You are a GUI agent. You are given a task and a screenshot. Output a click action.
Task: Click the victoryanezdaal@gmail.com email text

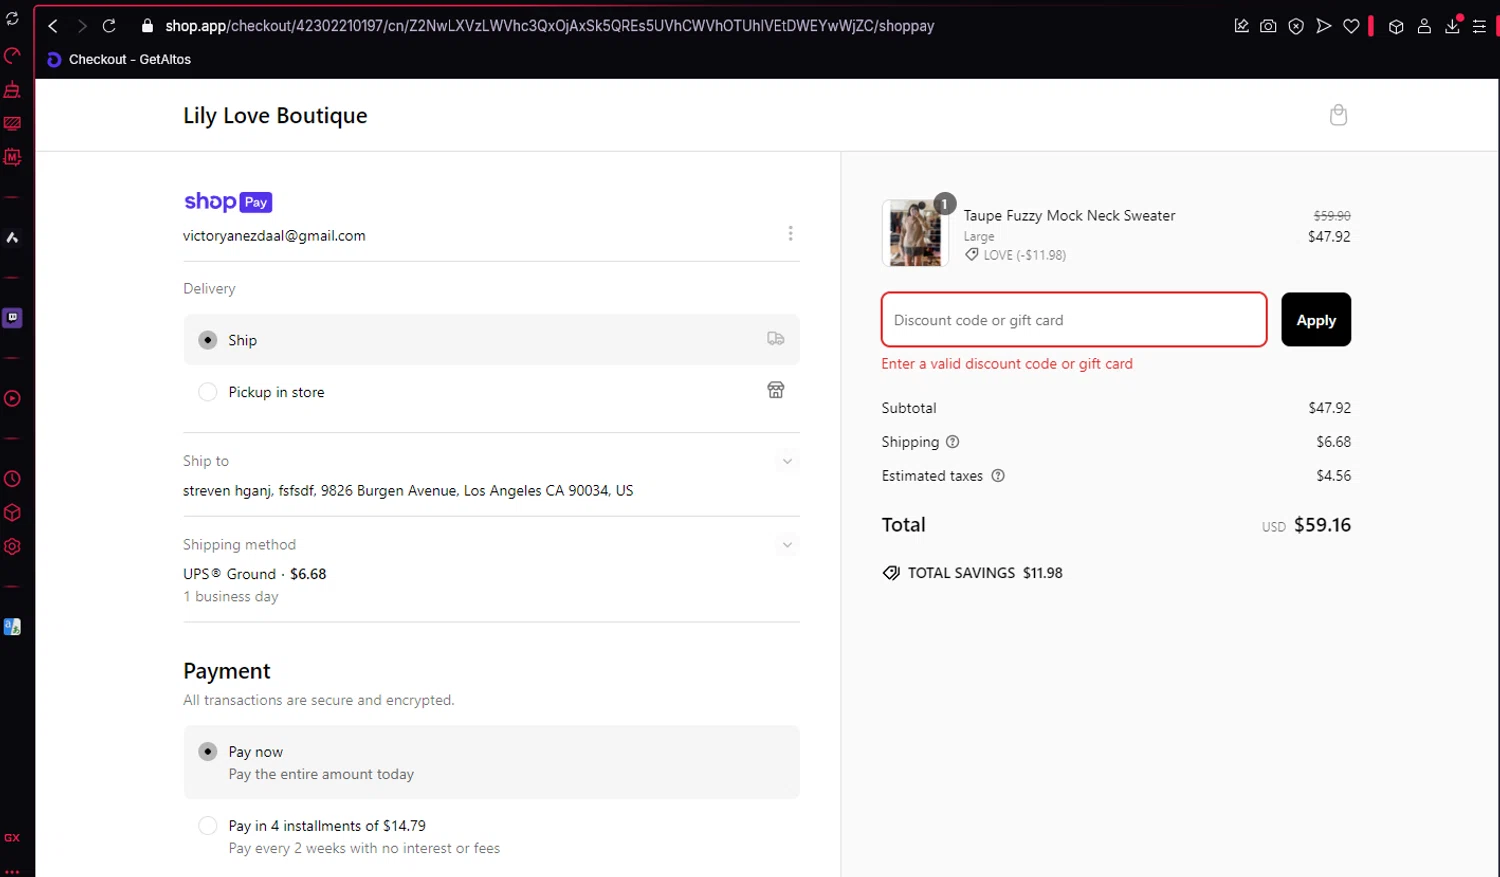[274, 236]
